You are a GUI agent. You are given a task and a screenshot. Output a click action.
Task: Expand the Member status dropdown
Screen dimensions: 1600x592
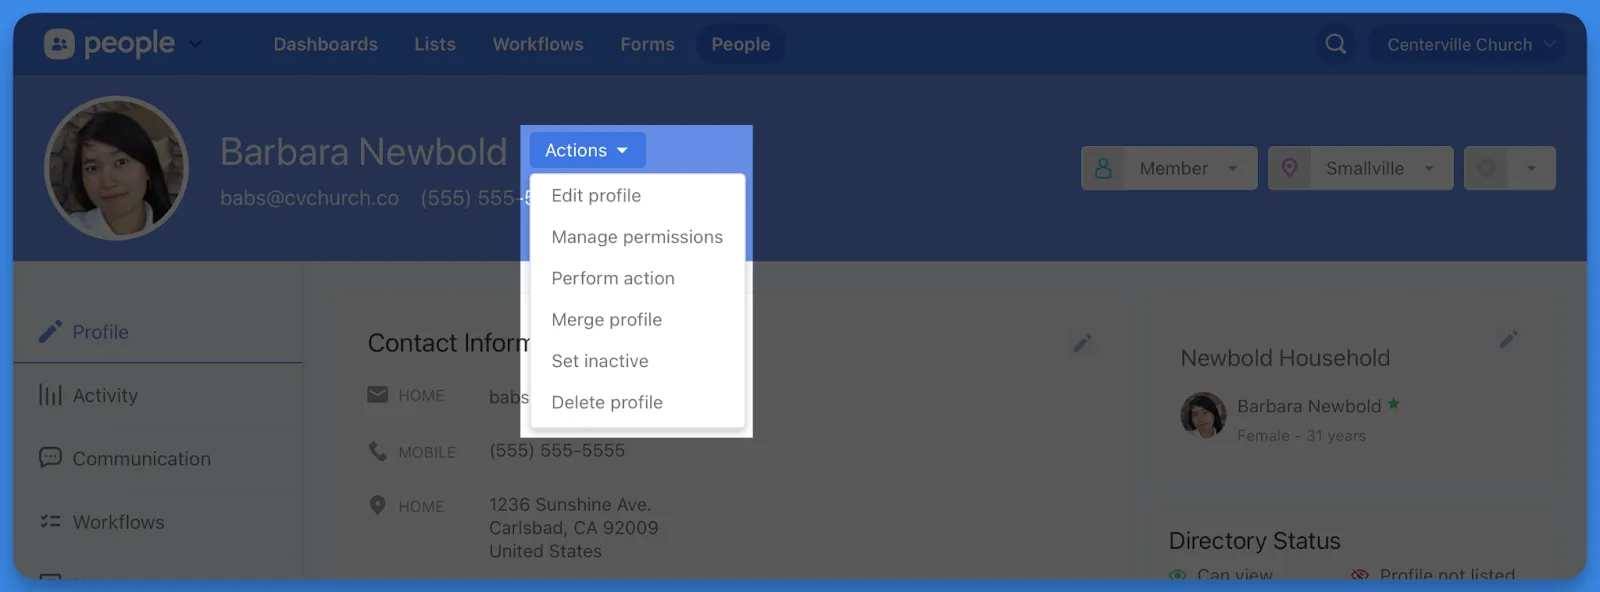[x=1168, y=168]
